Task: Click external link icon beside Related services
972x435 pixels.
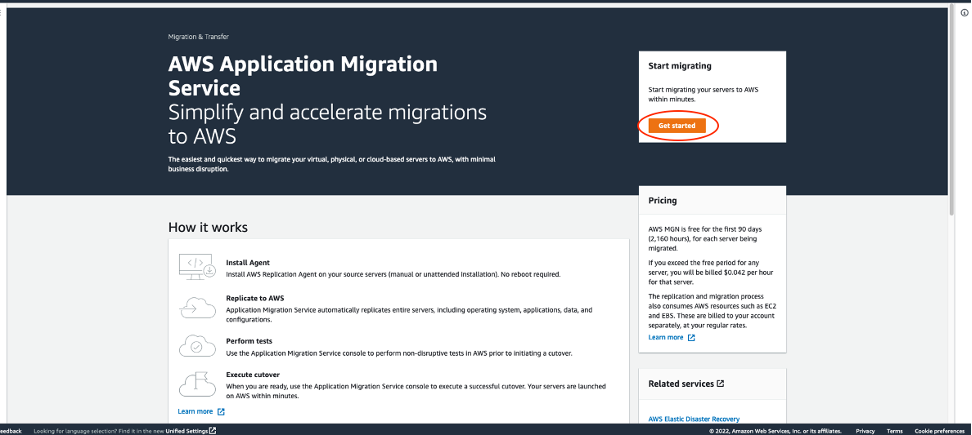Action: click(x=720, y=384)
